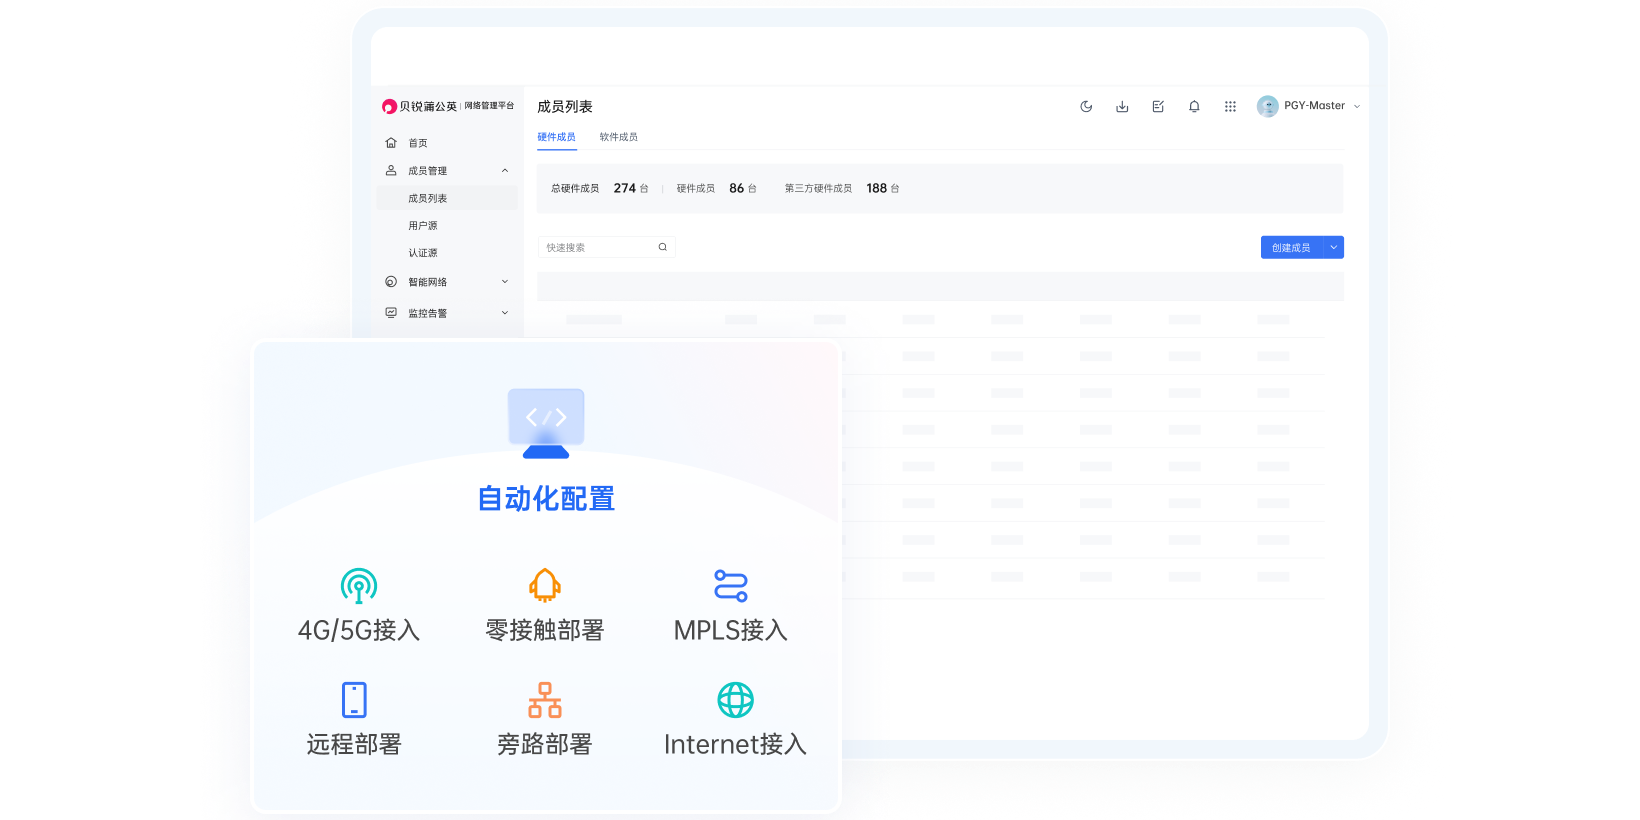Open the edit note icon in the header

coord(1158,106)
